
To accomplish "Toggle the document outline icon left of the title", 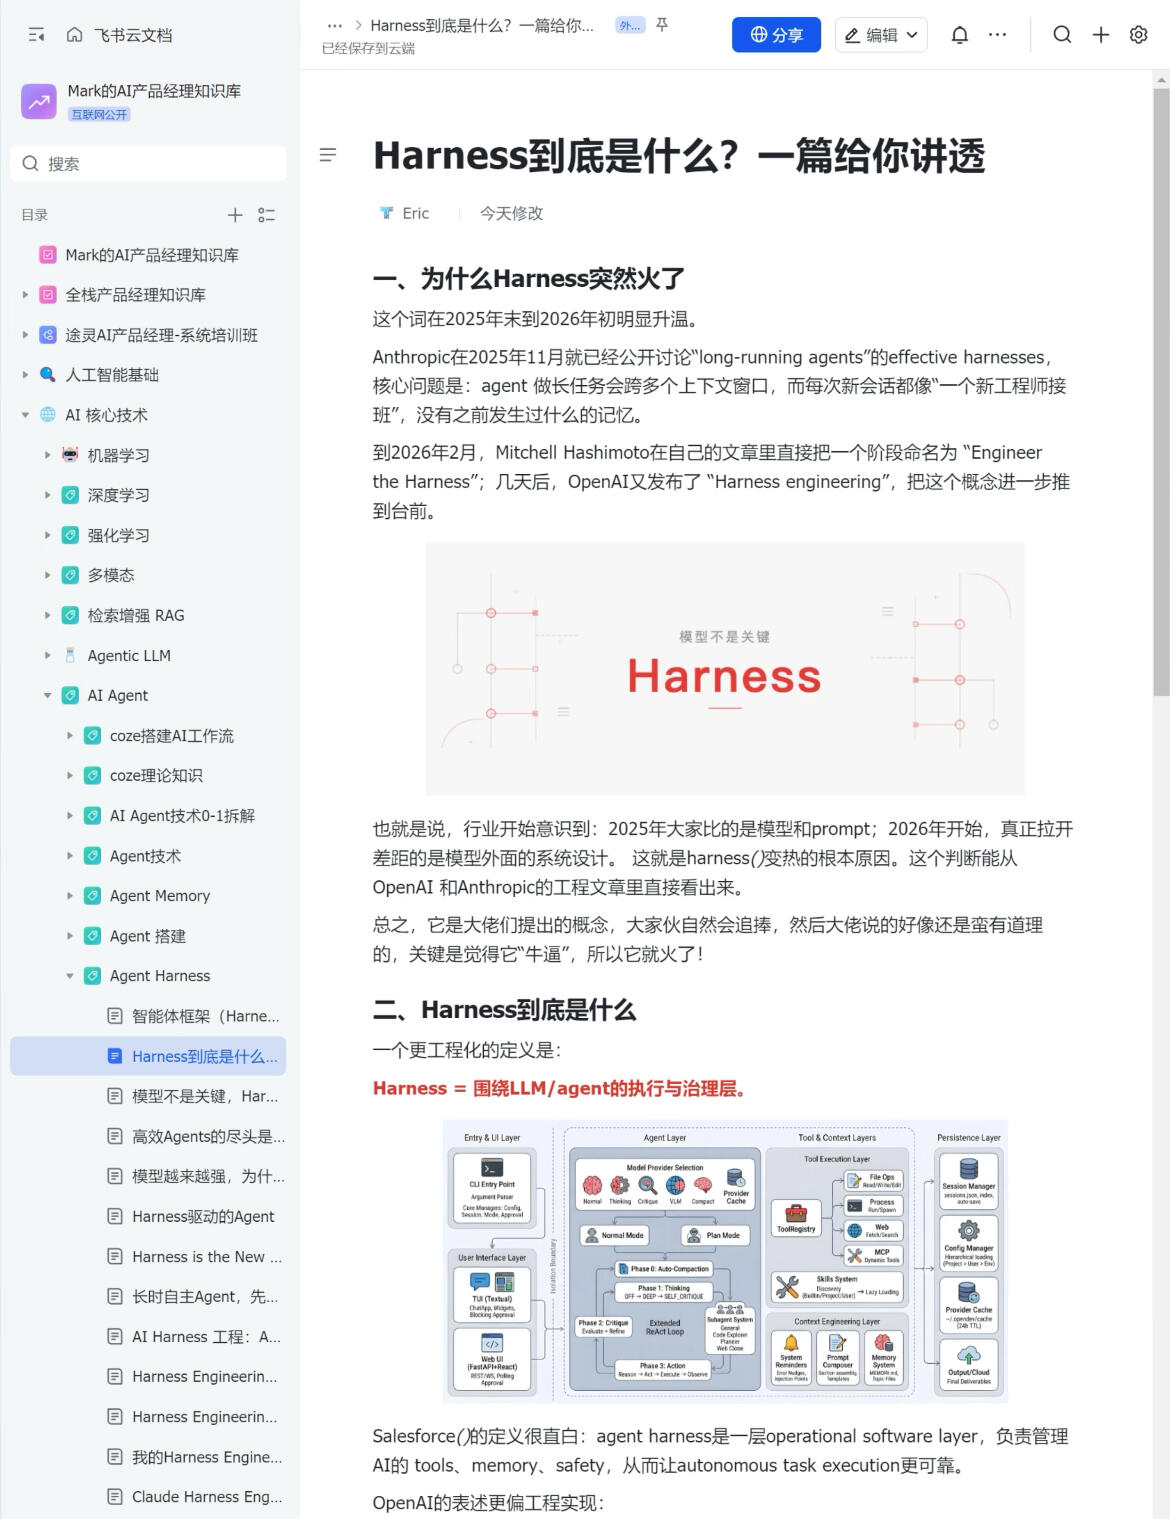I will coord(328,155).
